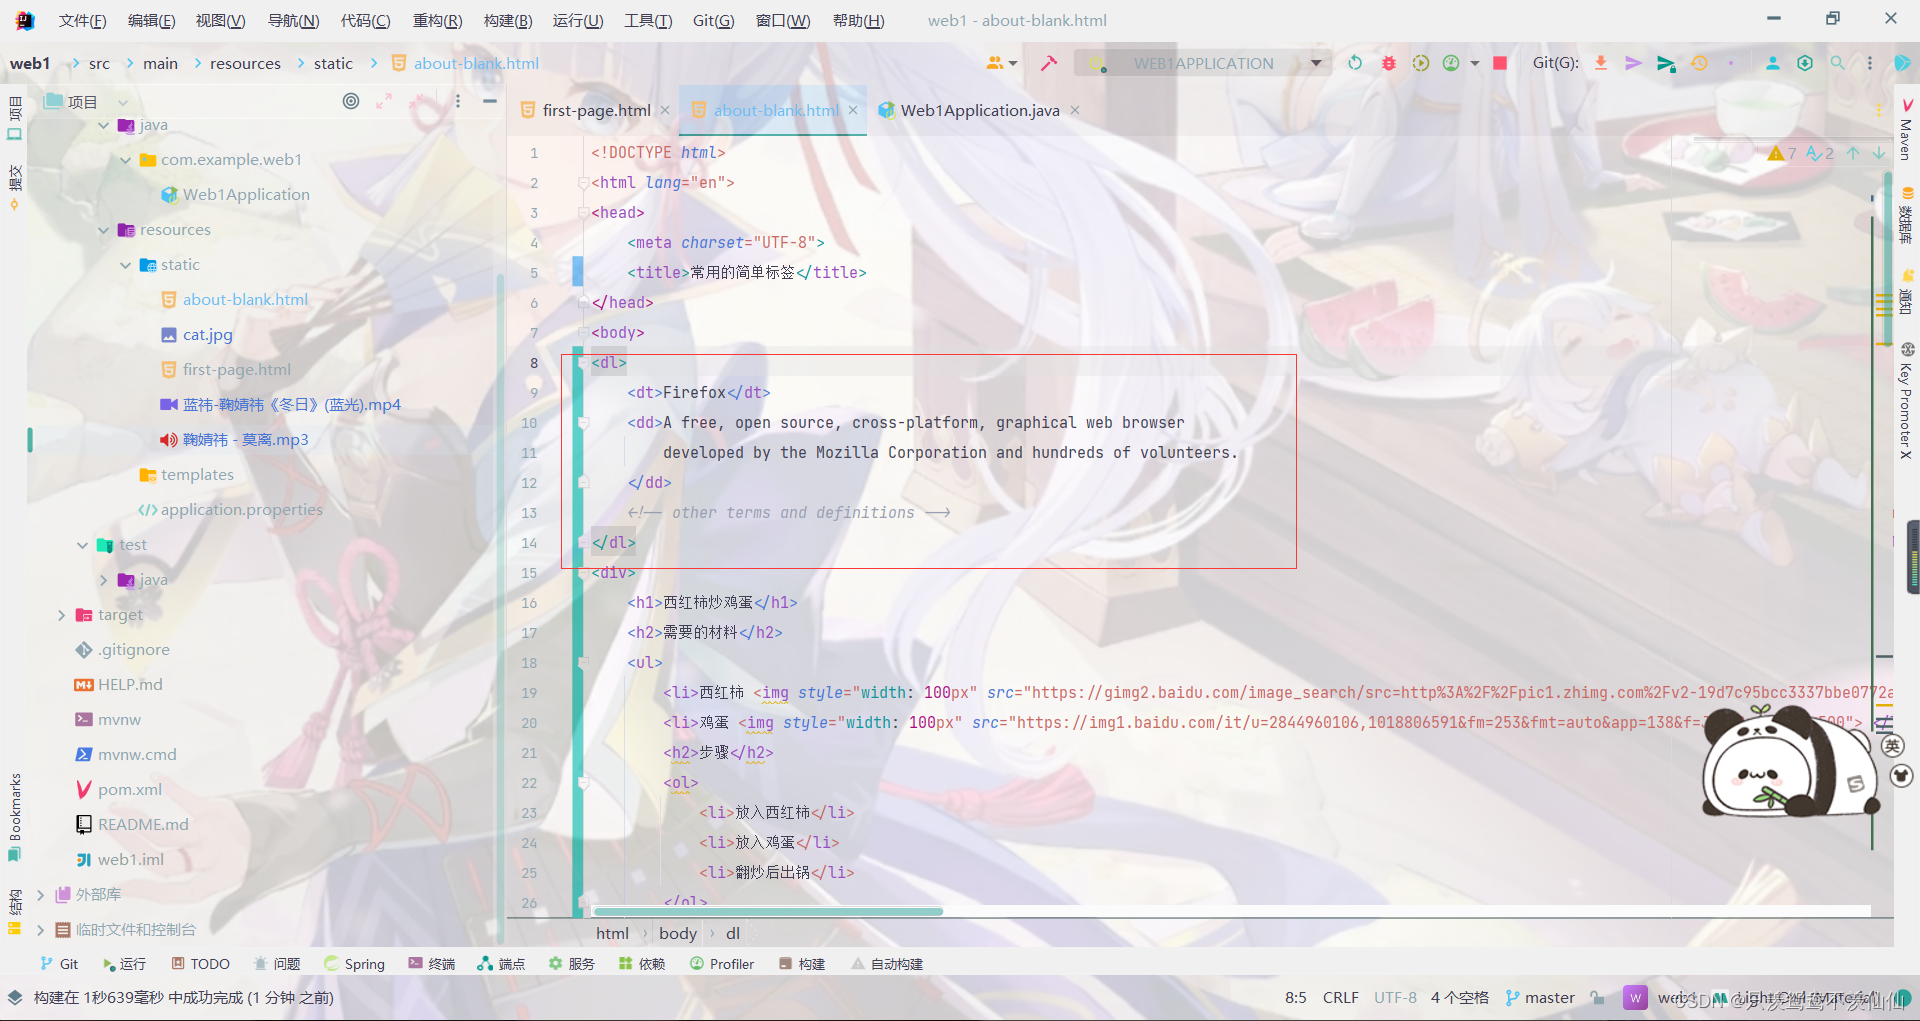
Task: Click the Profiler run icon in toolbar
Action: [x=1451, y=63]
